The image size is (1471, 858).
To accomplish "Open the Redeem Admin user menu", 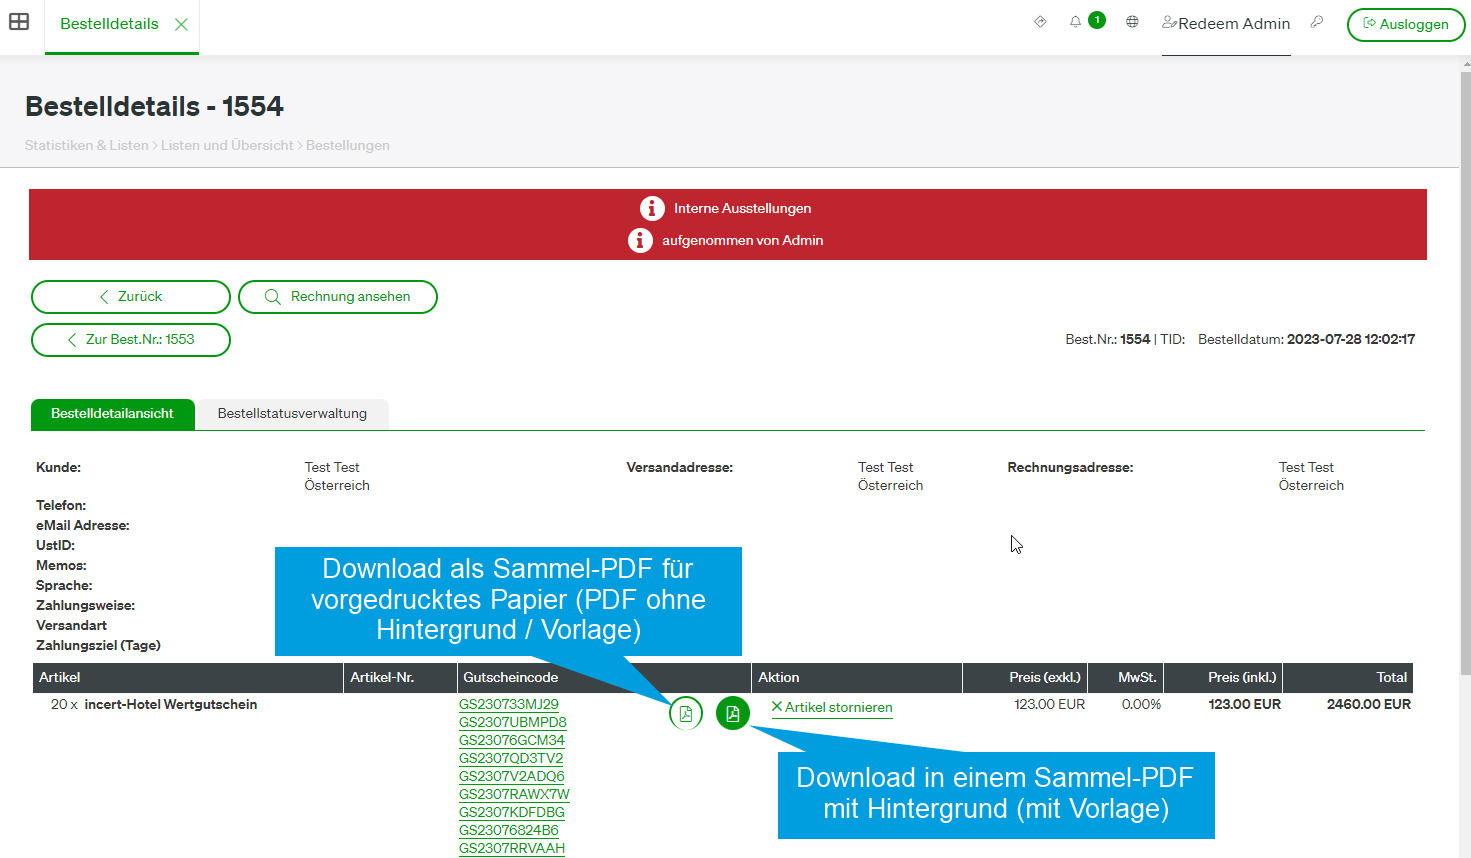I will [1226, 23].
